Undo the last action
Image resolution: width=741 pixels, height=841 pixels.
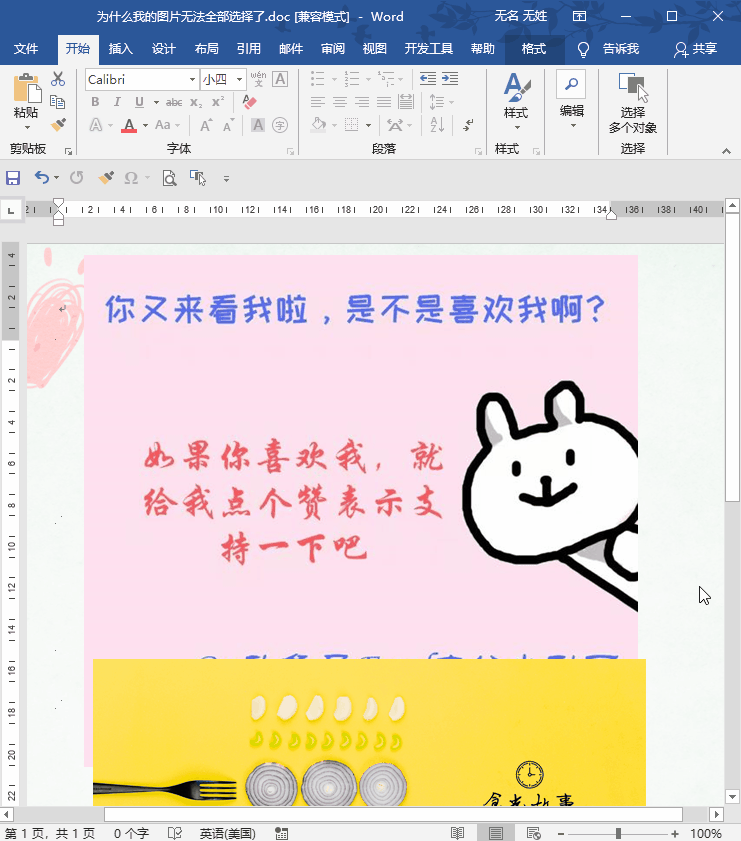pos(41,178)
